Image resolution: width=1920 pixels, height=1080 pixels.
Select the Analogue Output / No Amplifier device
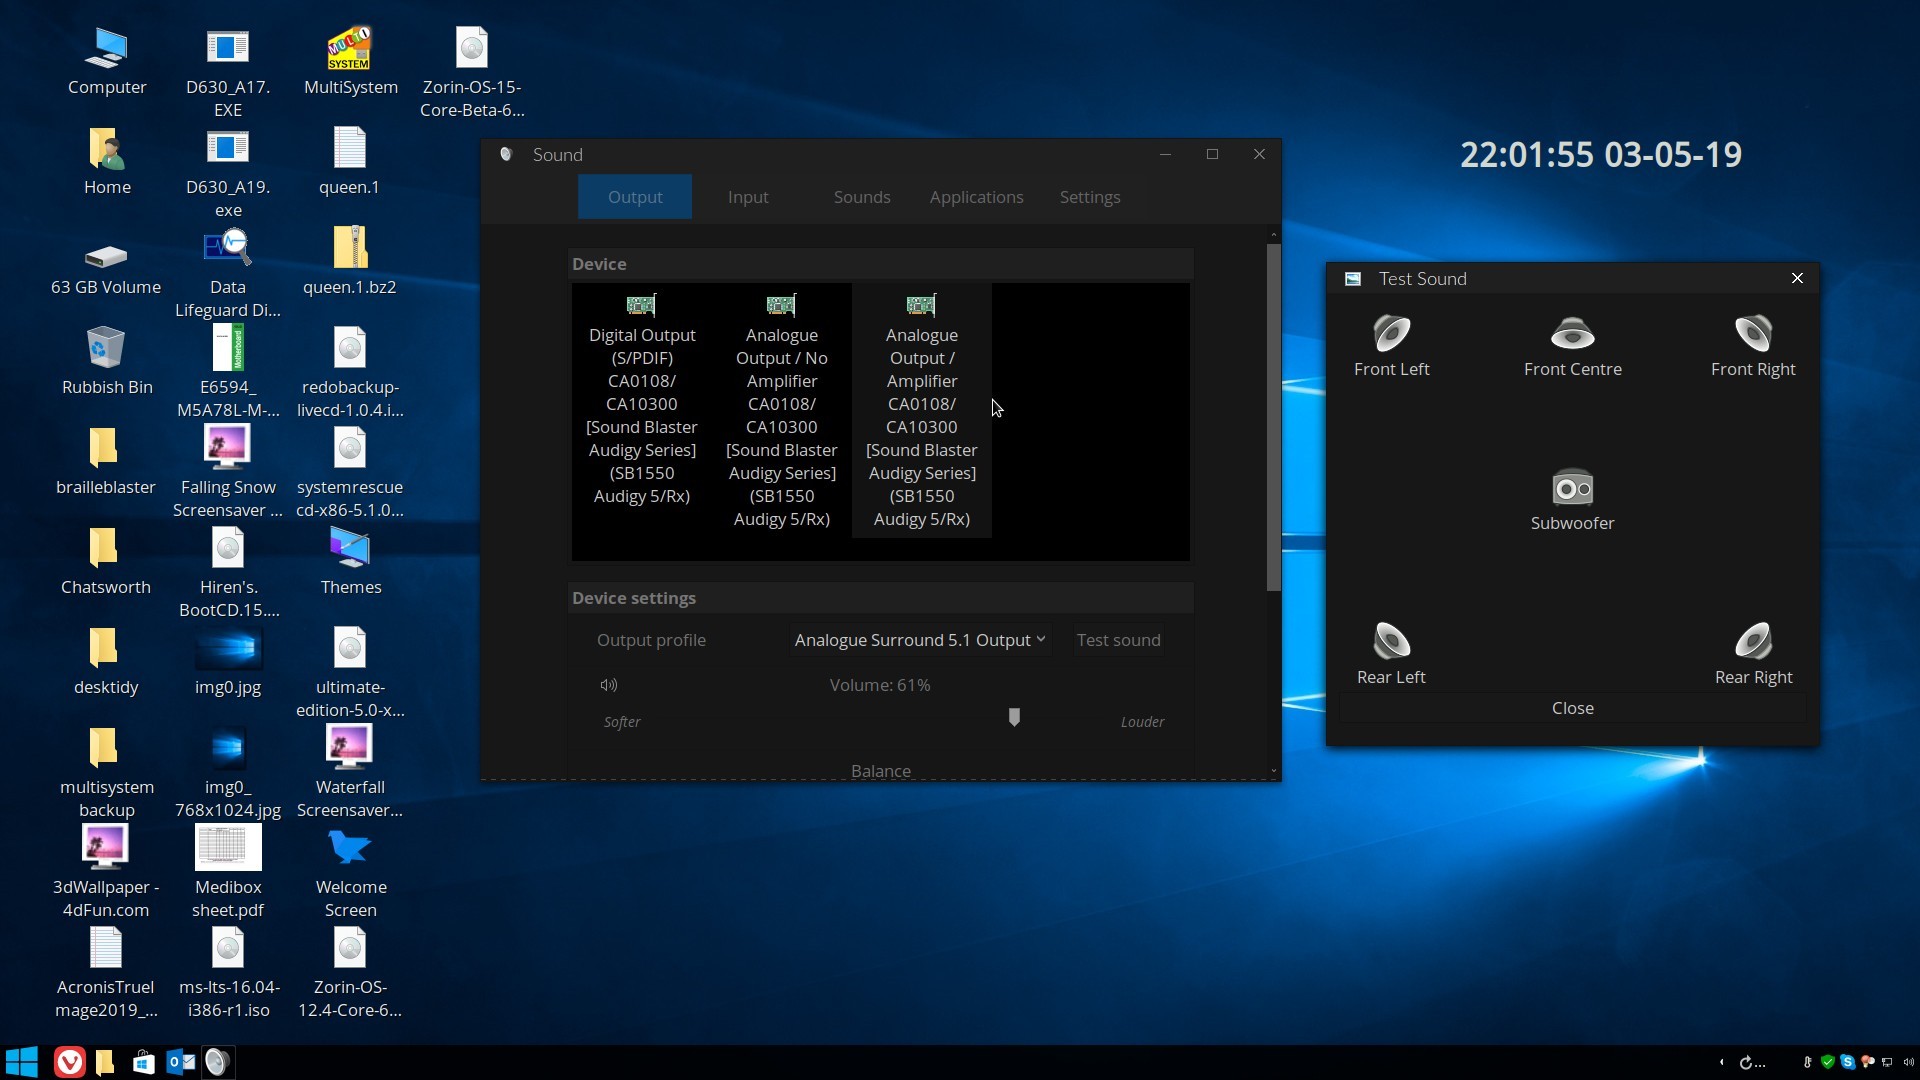(x=781, y=410)
